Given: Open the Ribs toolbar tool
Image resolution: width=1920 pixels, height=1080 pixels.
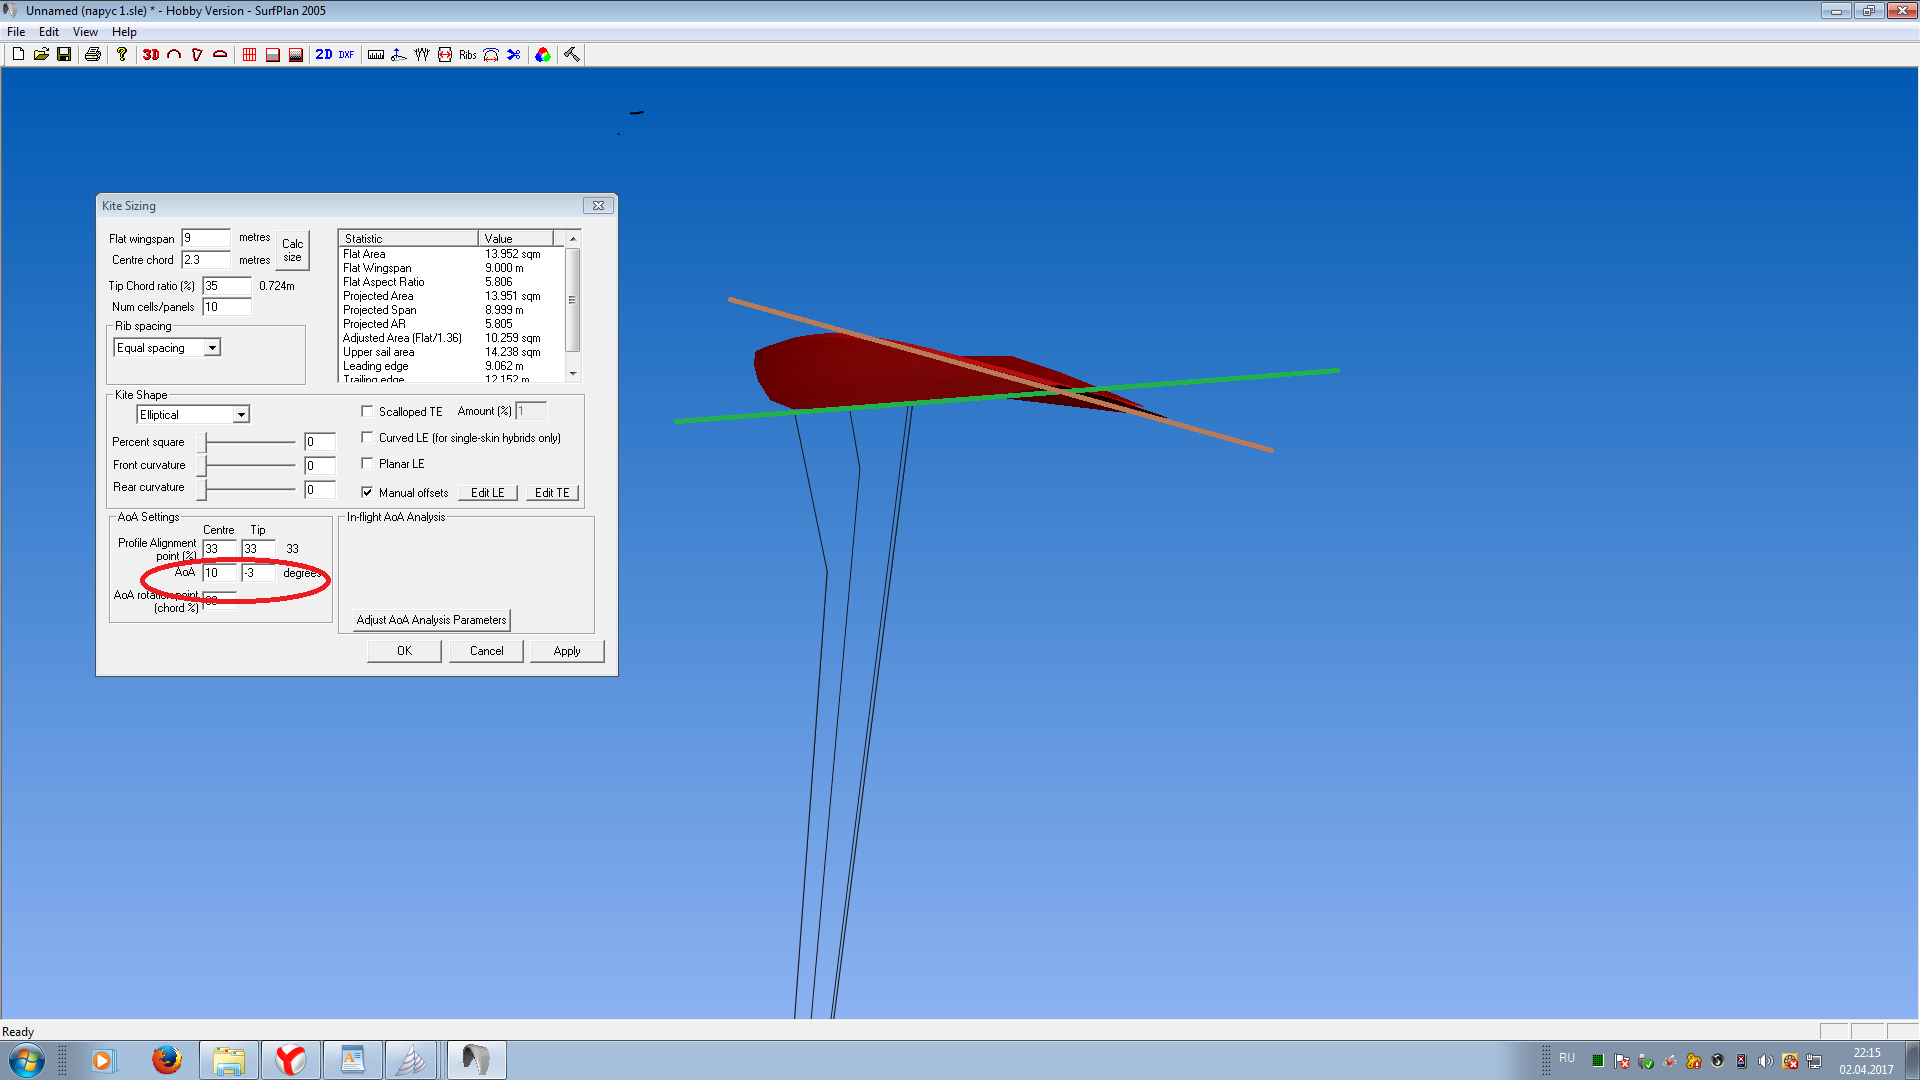Looking at the screenshot, I should pyautogui.click(x=467, y=55).
